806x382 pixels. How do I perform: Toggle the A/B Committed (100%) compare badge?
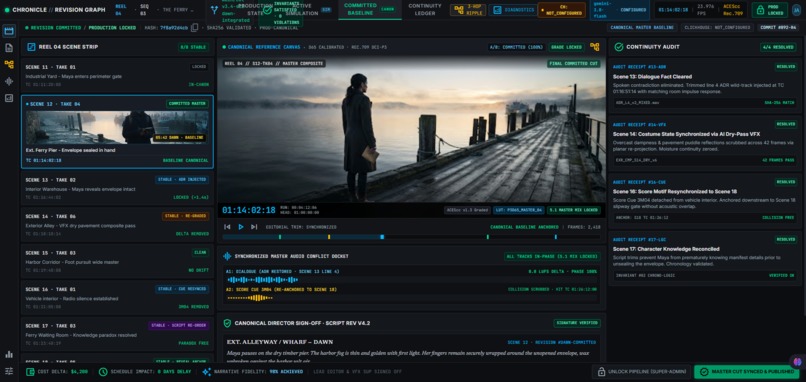tap(516, 47)
